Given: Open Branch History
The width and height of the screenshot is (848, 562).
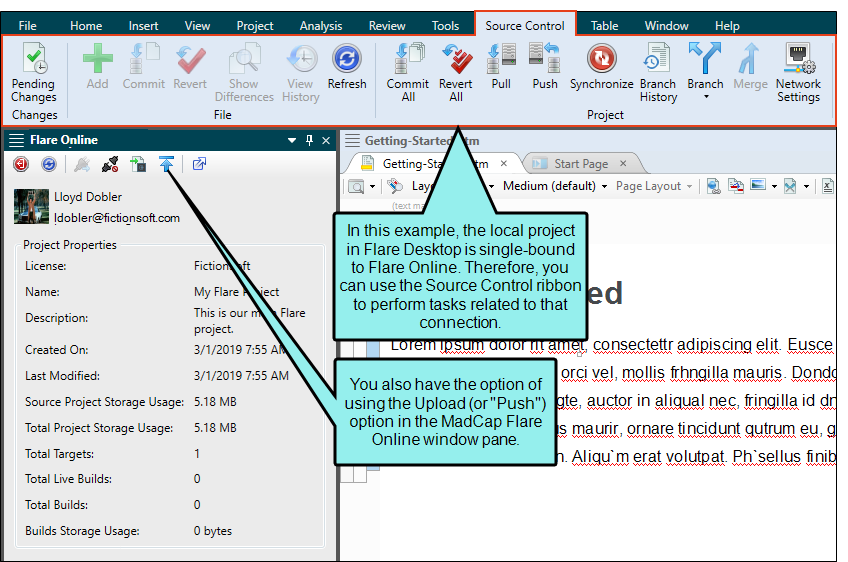Looking at the screenshot, I should pos(658,73).
